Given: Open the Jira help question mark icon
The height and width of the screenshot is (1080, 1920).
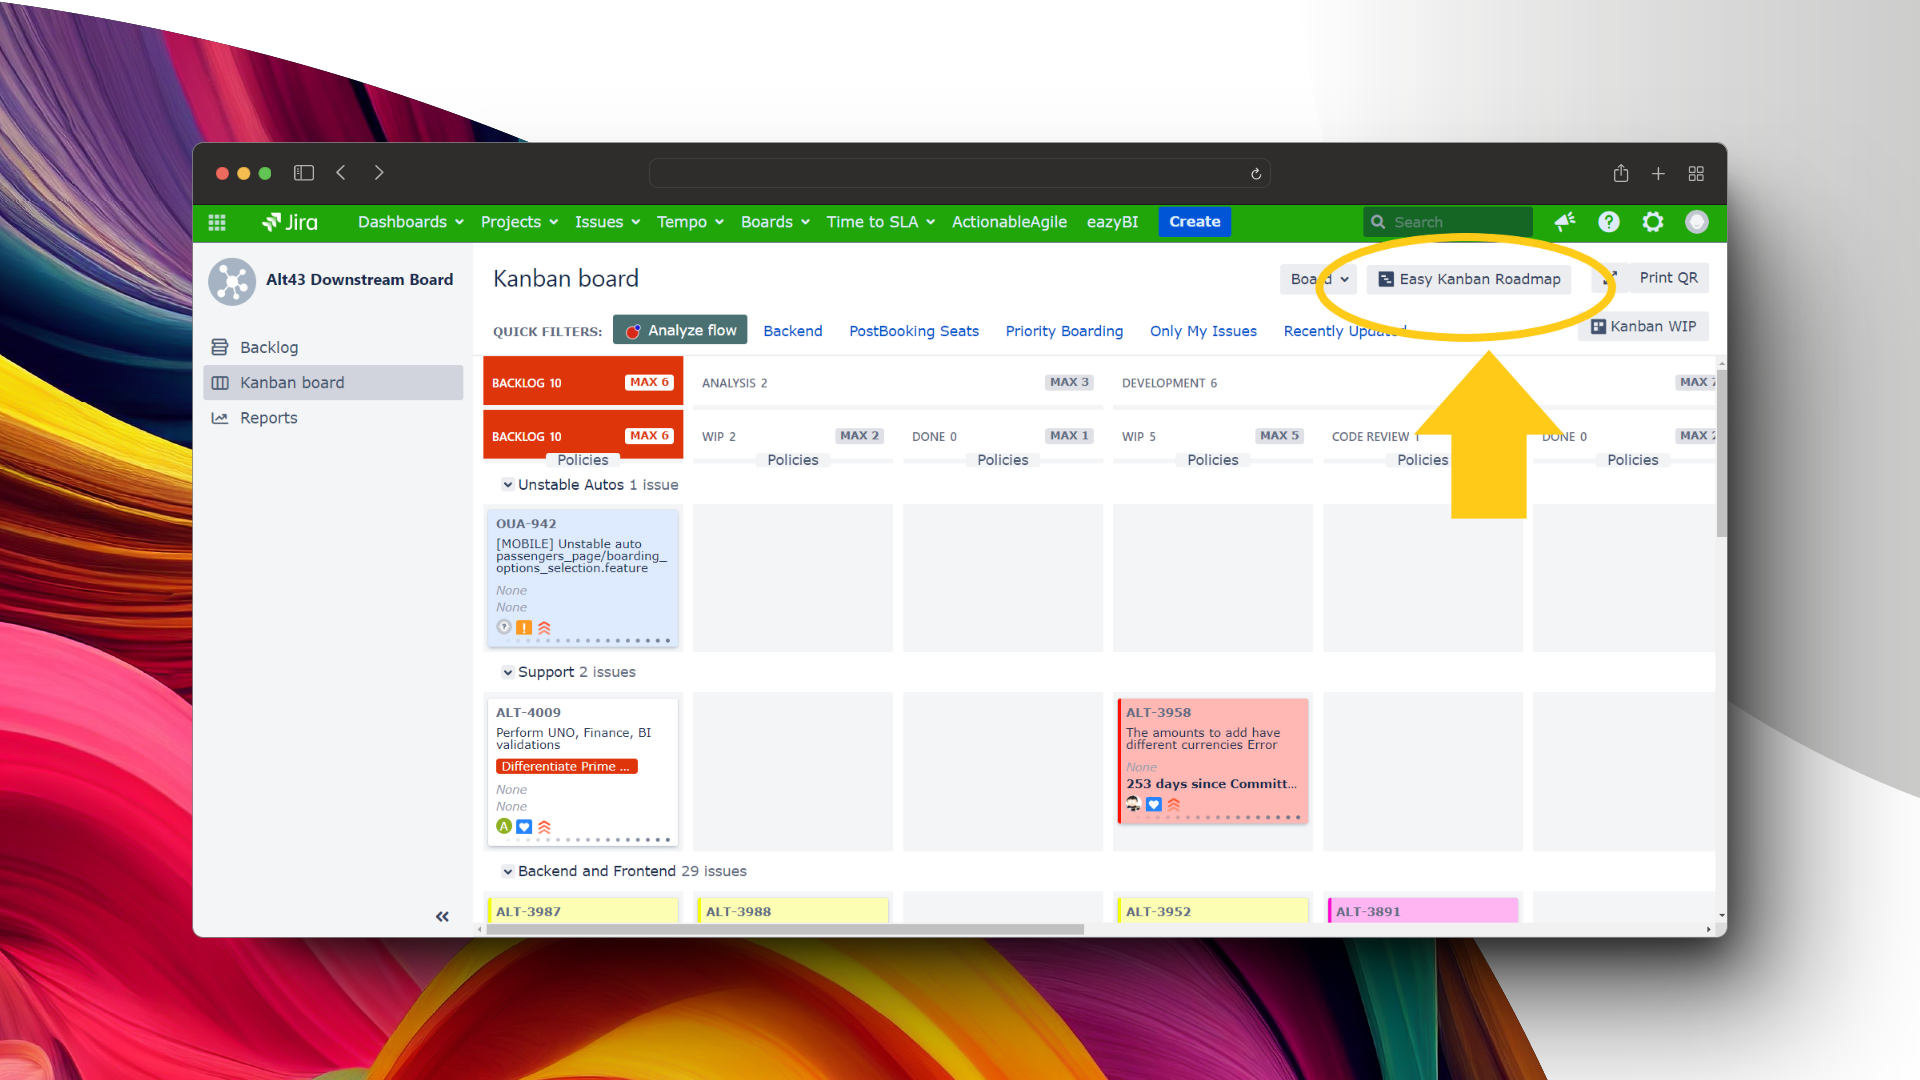Looking at the screenshot, I should coord(1609,222).
